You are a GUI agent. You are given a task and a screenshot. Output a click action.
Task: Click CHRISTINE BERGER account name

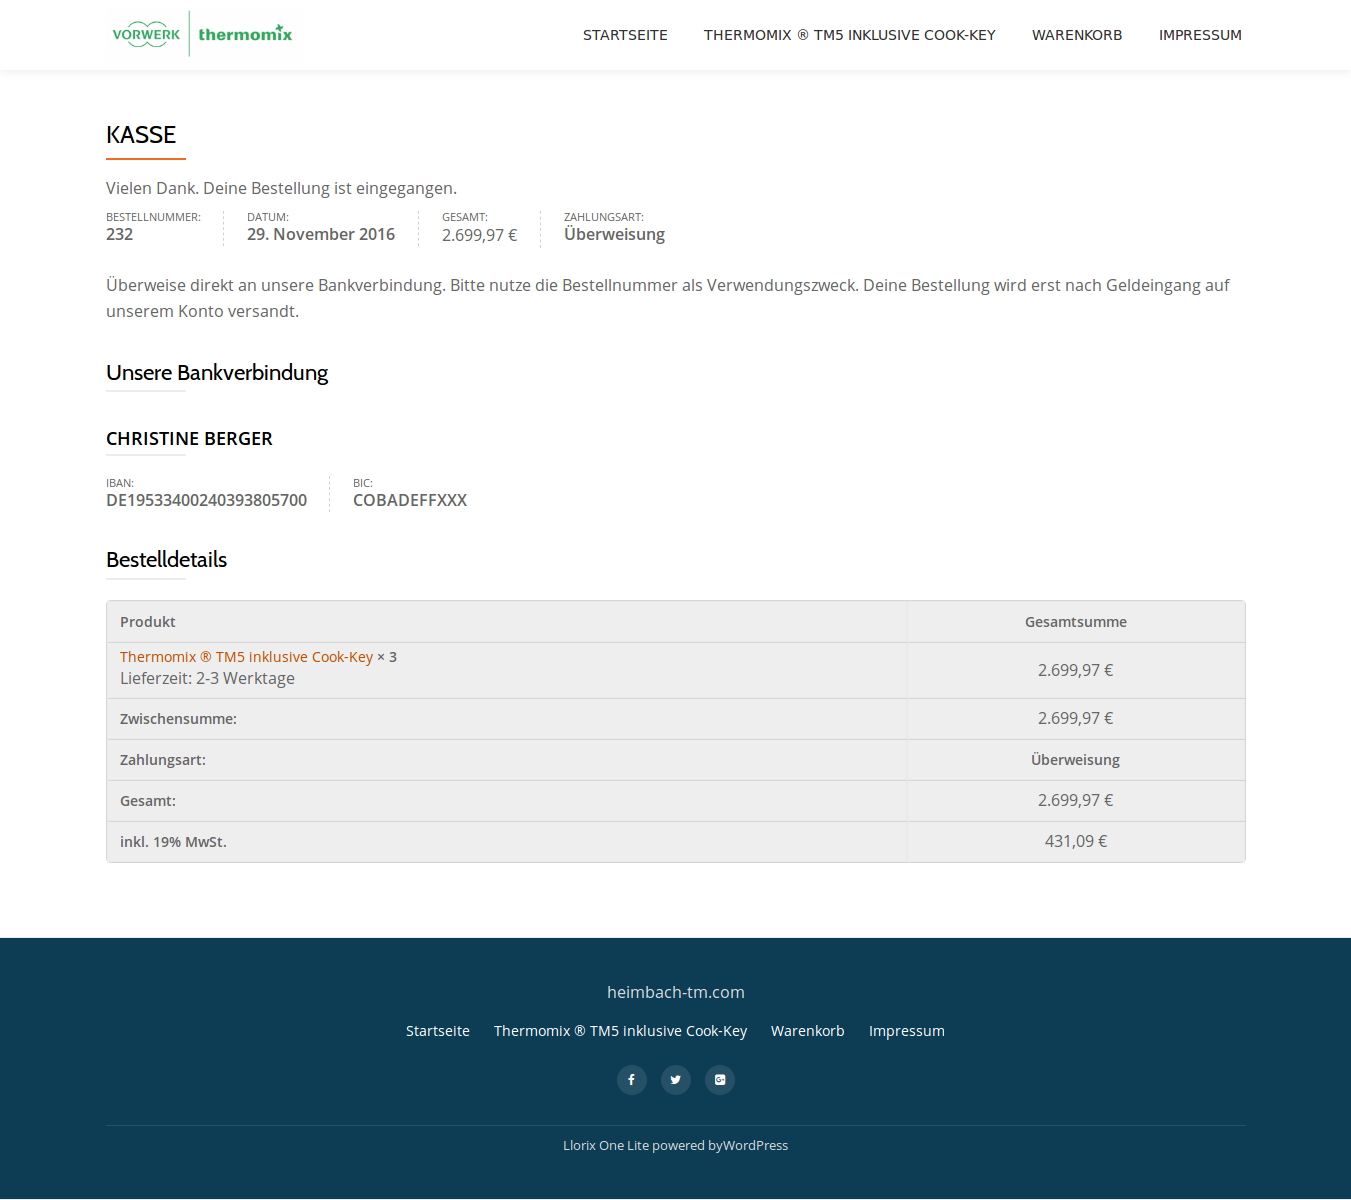tap(189, 439)
